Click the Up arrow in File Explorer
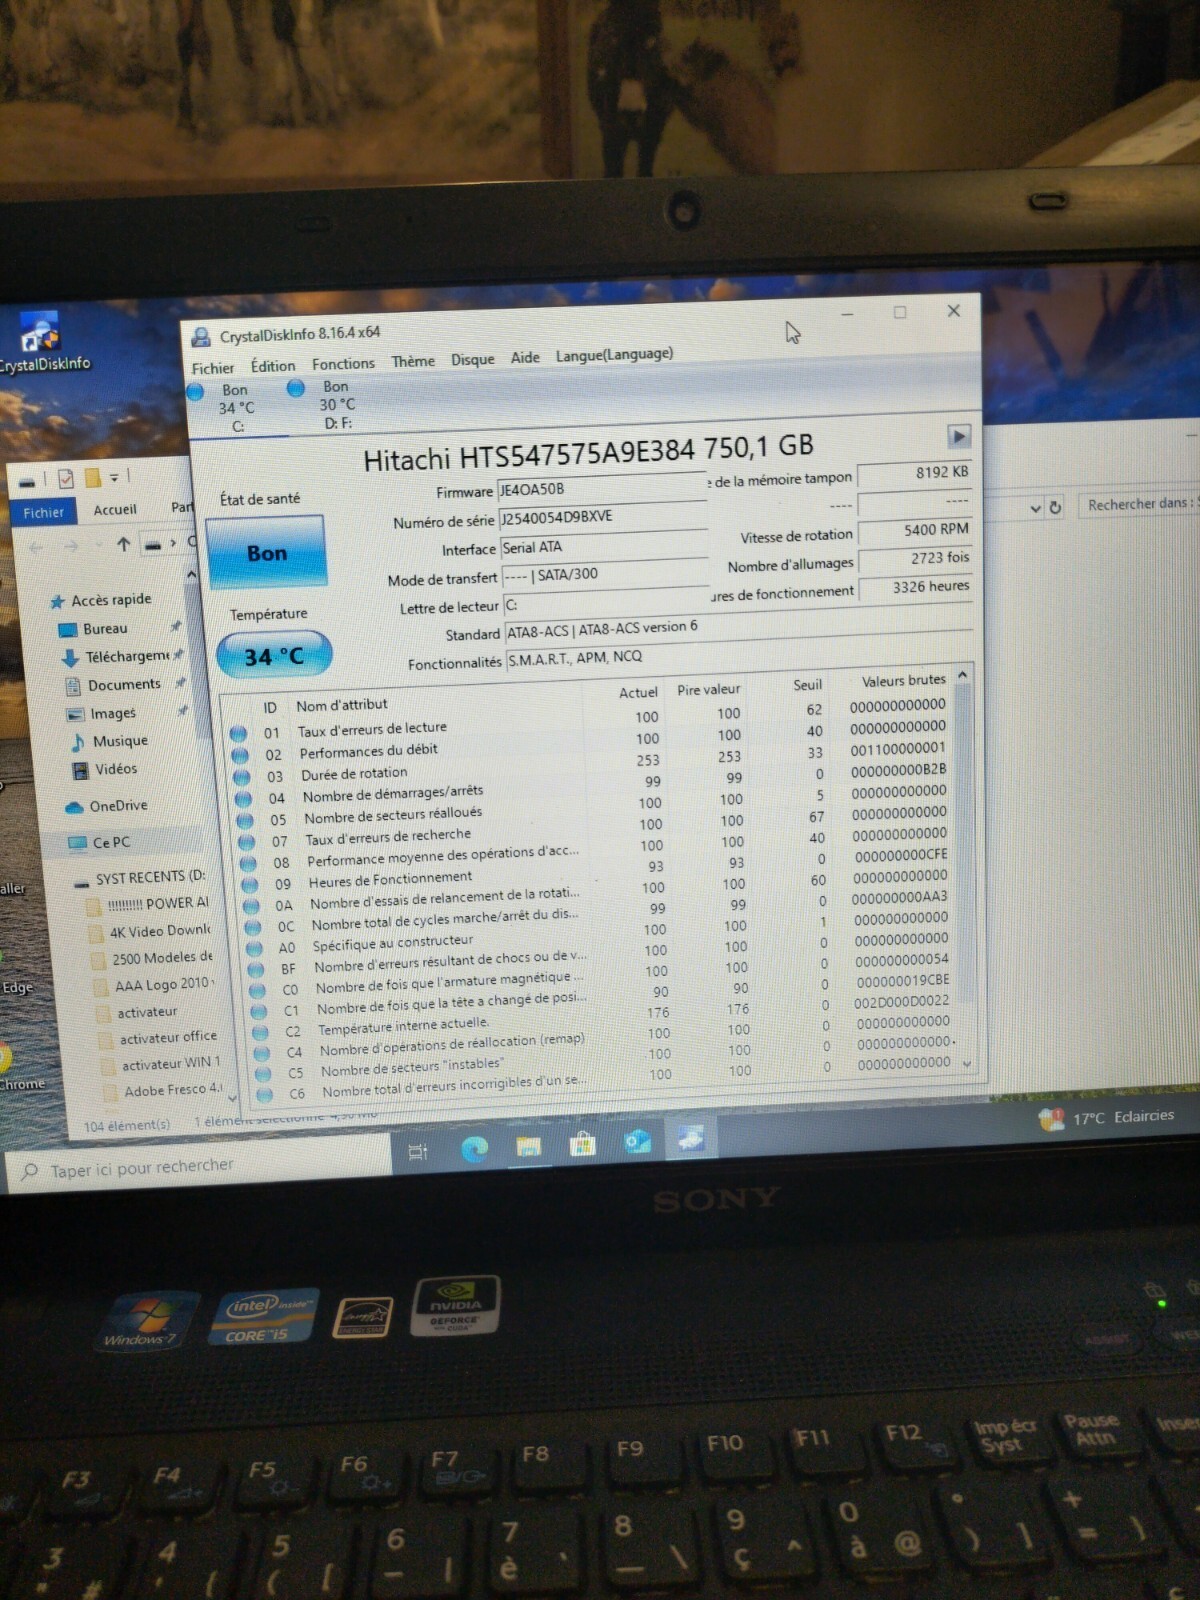Viewport: 1200px width, 1600px height. (123, 544)
